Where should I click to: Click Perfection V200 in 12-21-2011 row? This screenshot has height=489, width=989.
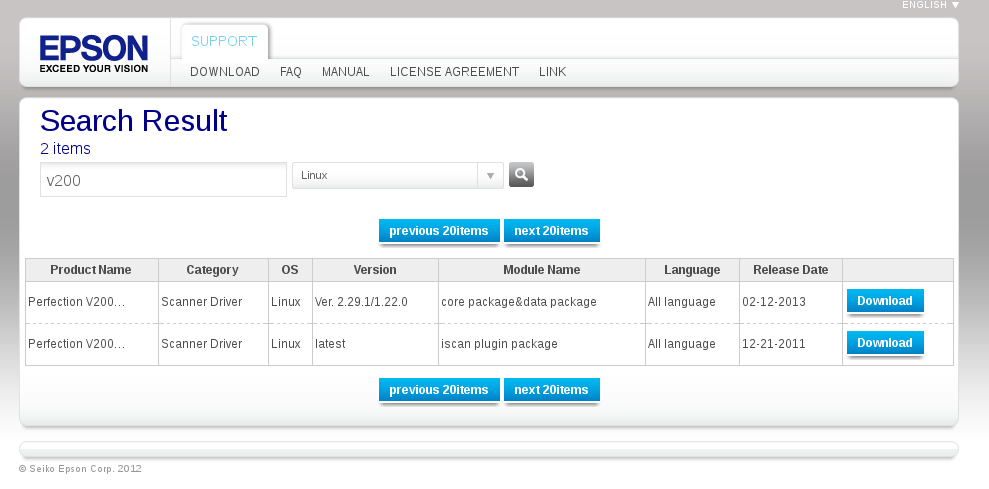(x=76, y=344)
